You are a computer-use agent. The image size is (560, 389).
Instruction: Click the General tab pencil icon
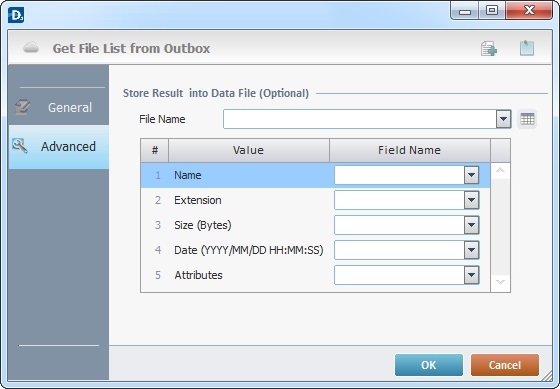coord(22,107)
